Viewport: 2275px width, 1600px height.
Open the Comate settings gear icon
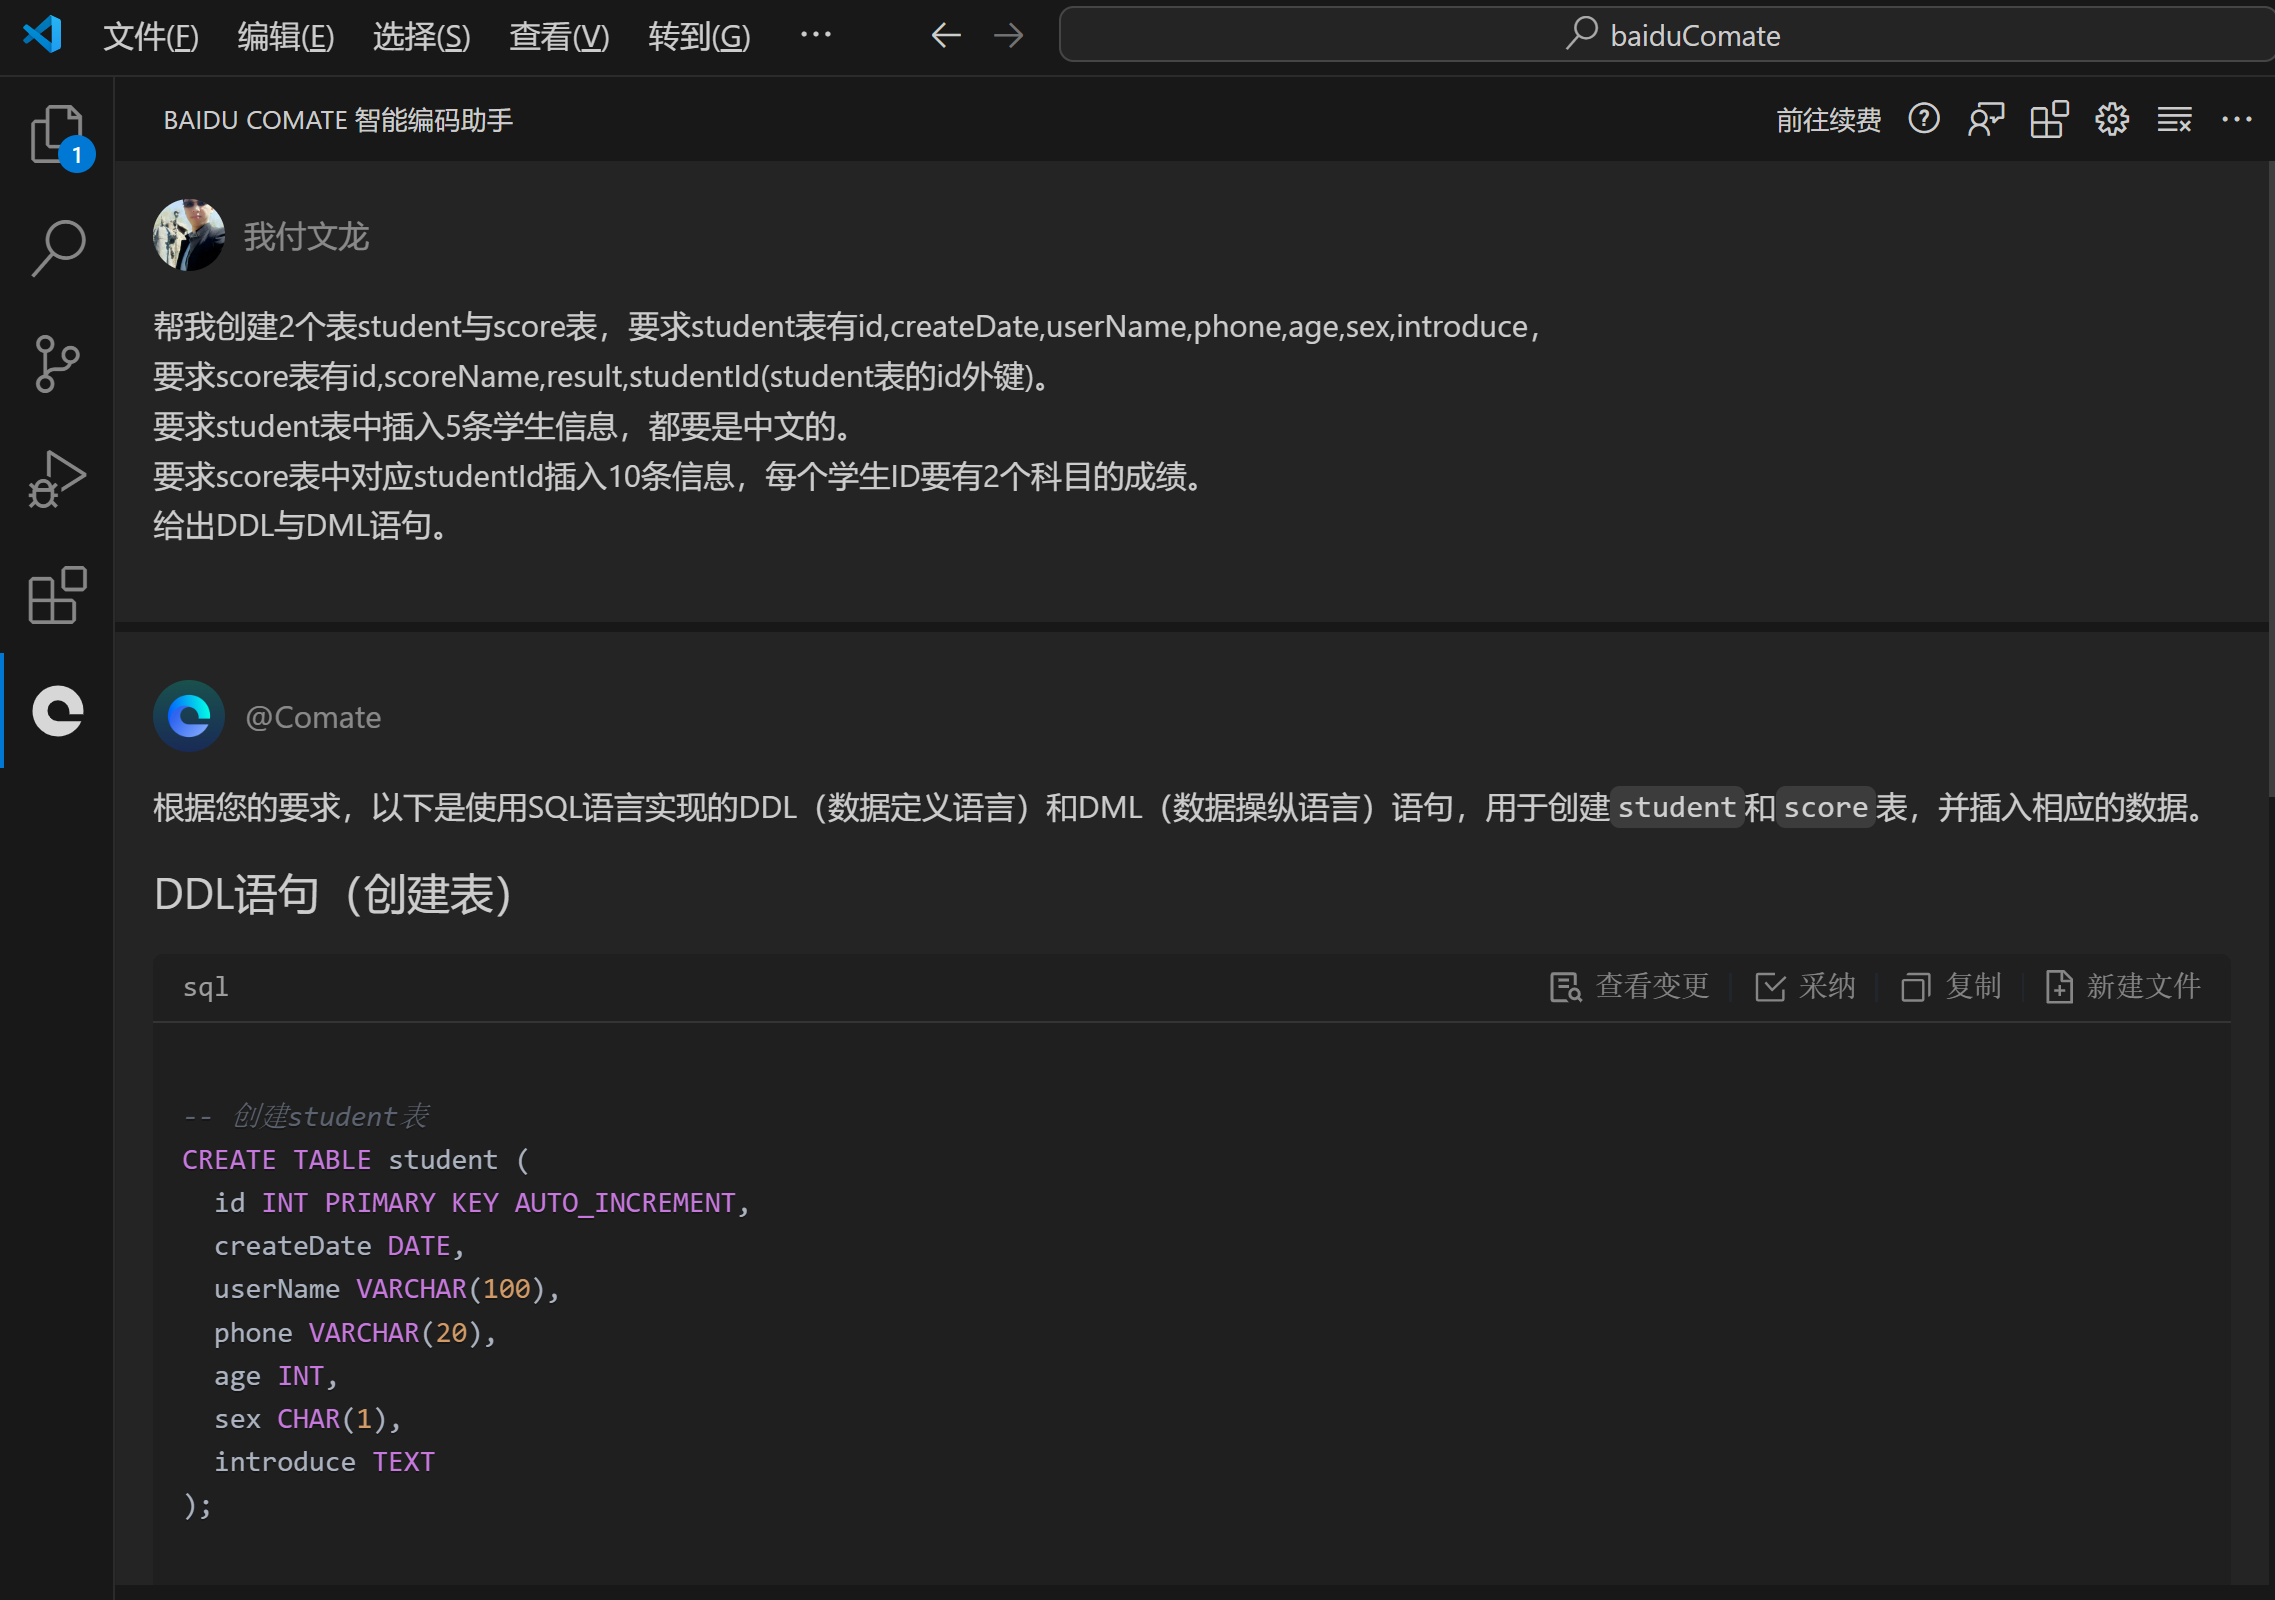click(x=2111, y=120)
